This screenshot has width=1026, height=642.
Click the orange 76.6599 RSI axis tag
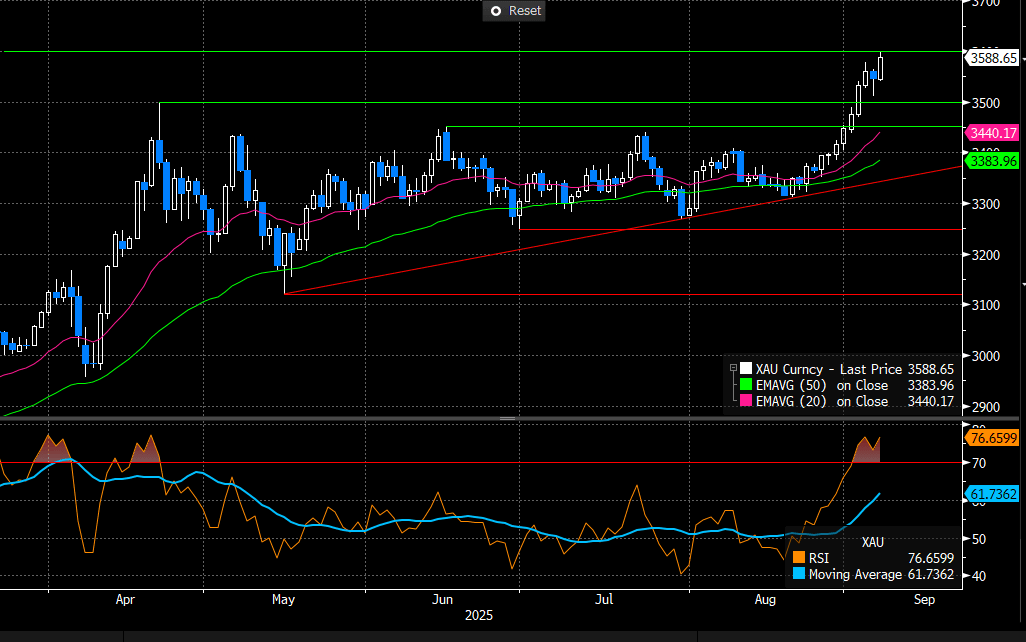click(x=992, y=437)
